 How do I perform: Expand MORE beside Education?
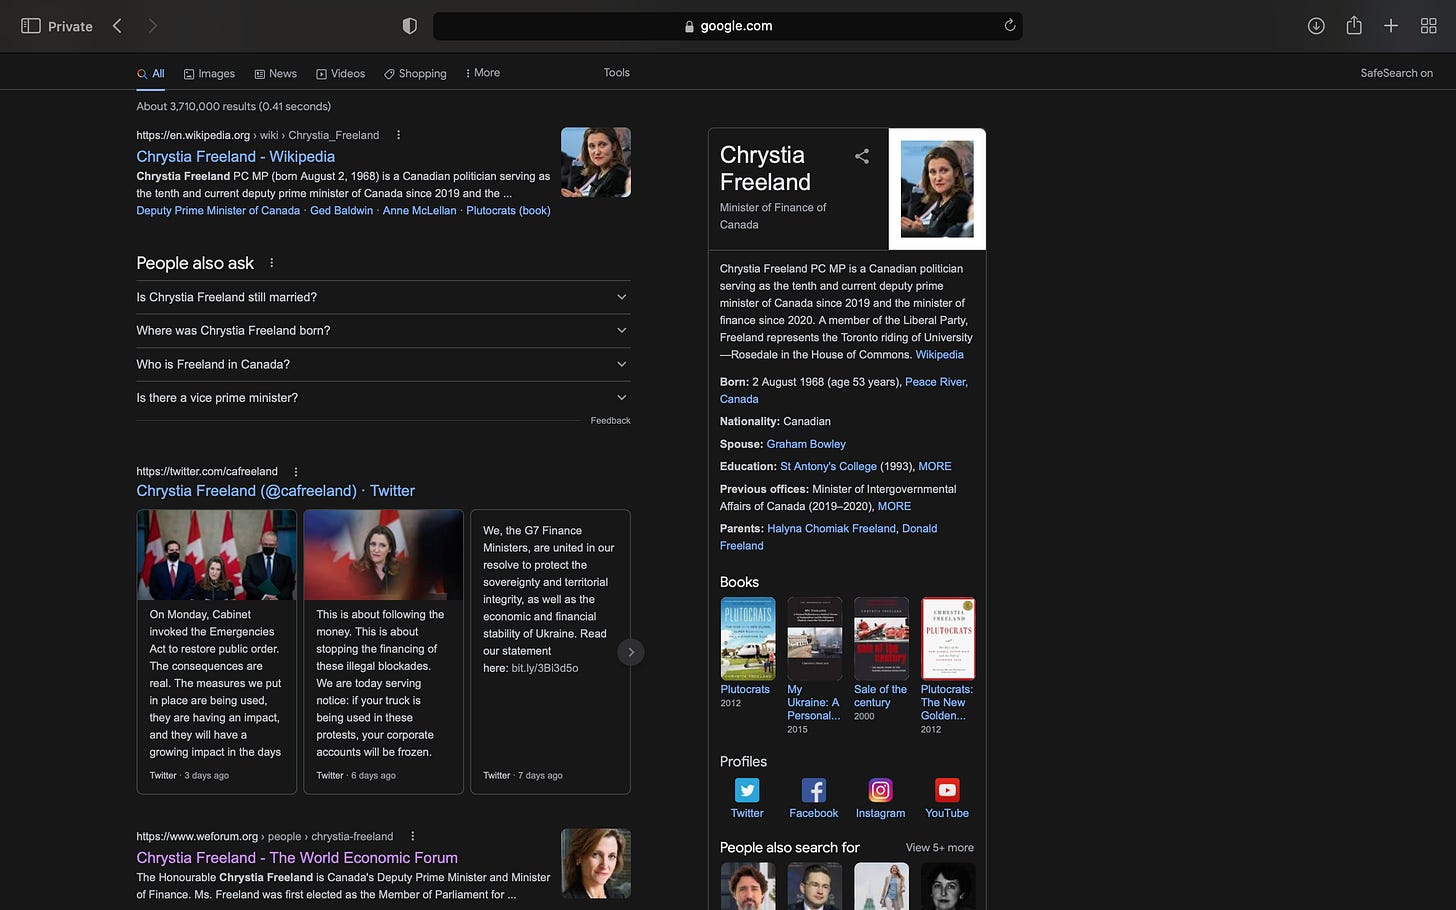(x=935, y=467)
